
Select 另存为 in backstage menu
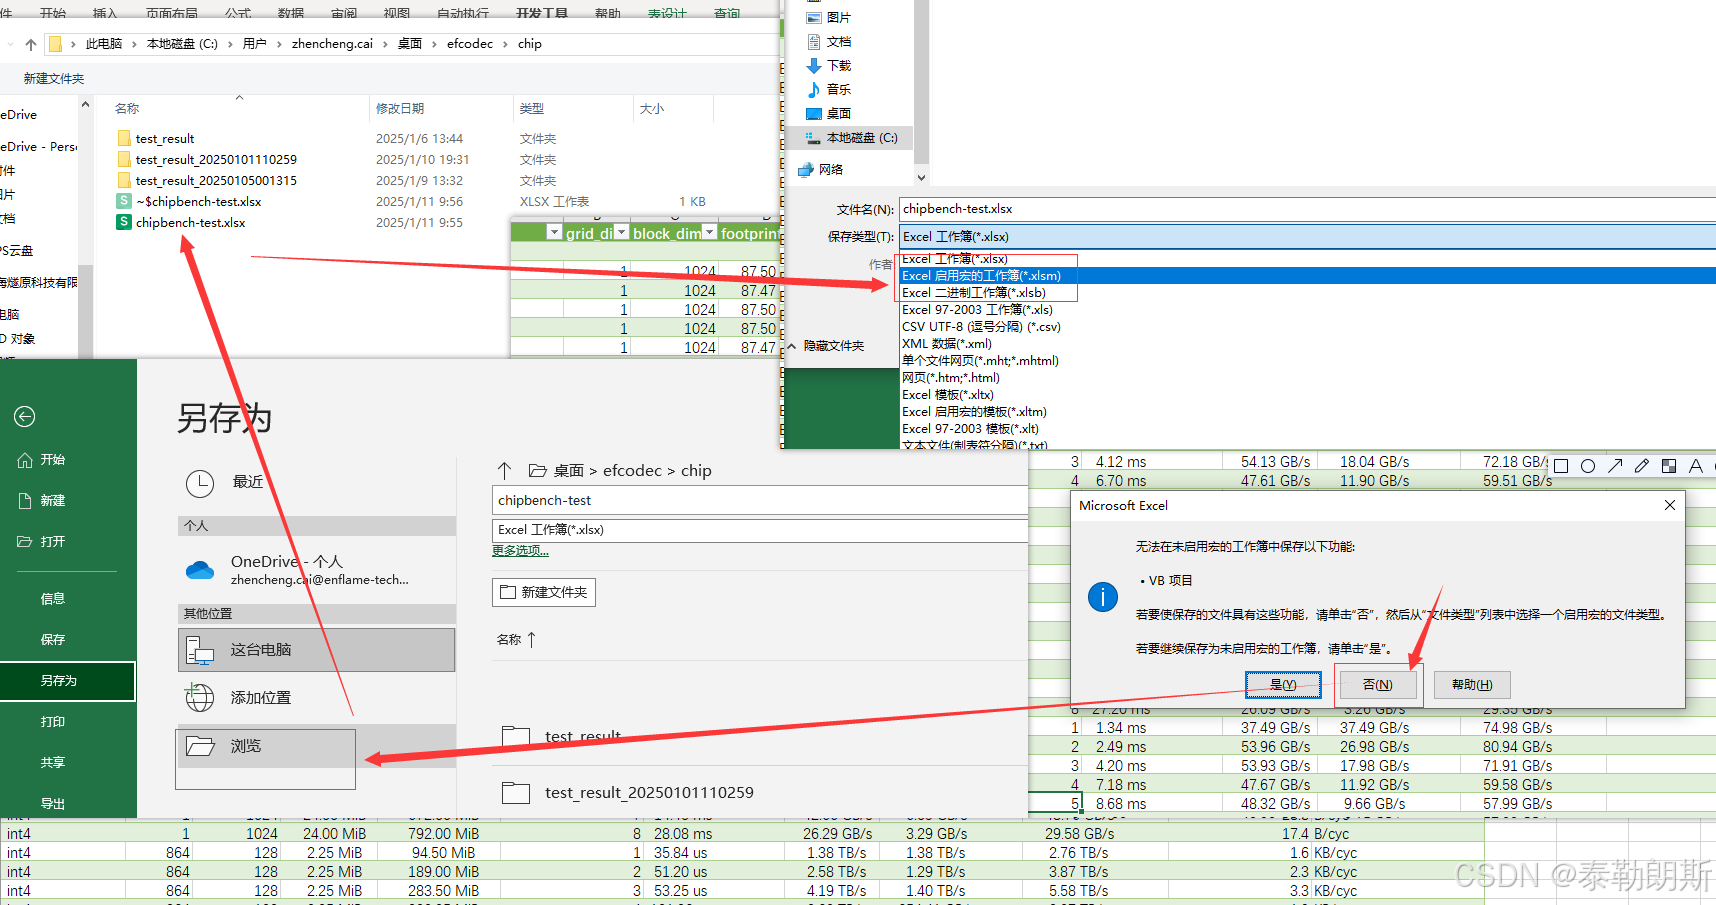coord(67,681)
